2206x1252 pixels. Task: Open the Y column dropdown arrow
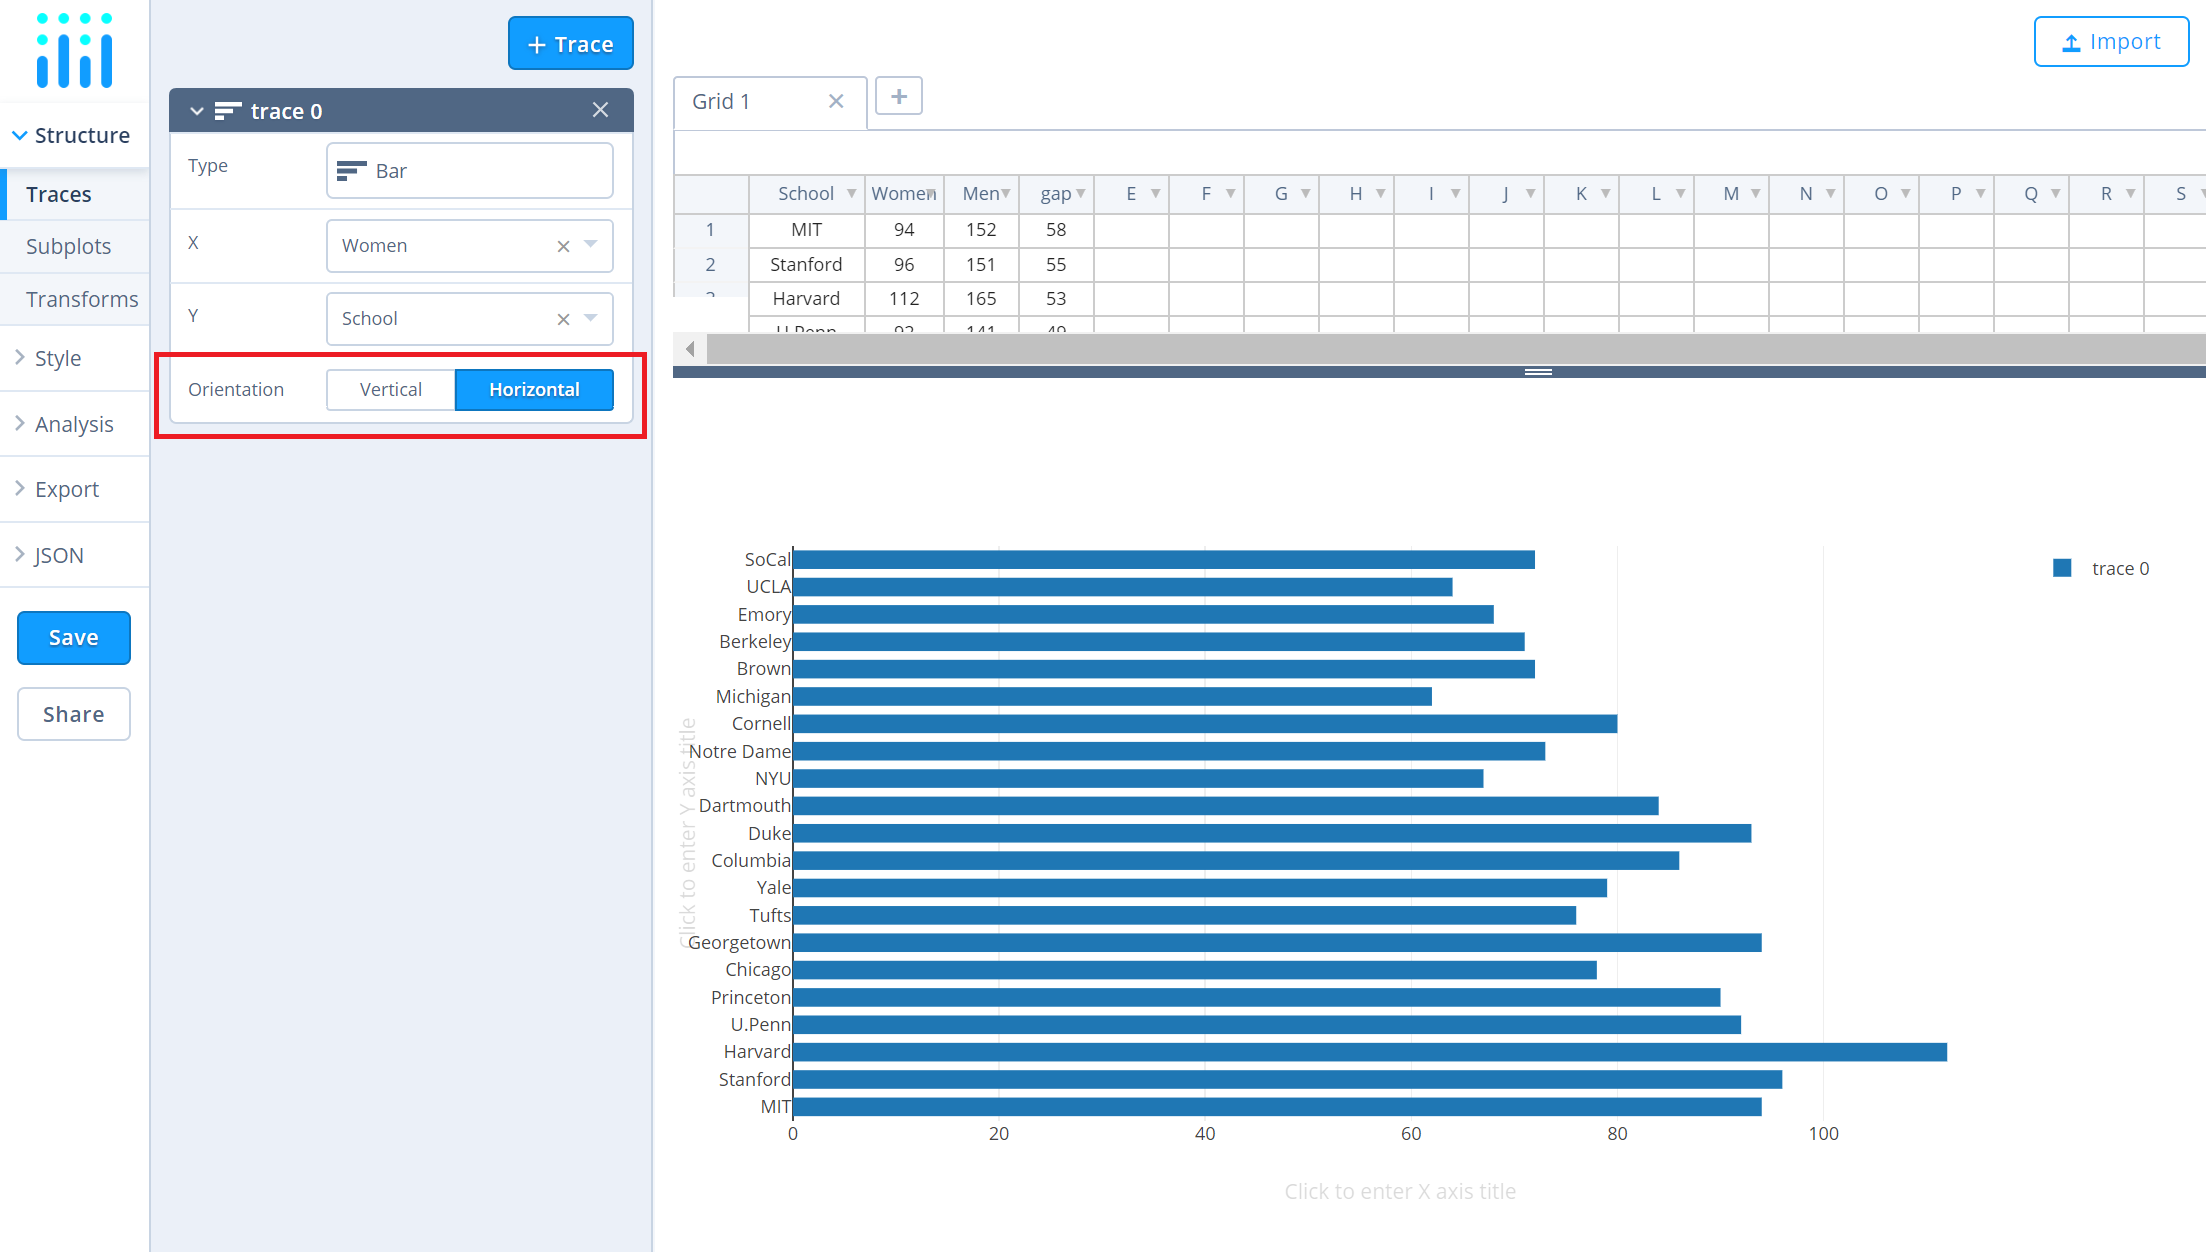point(591,318)
